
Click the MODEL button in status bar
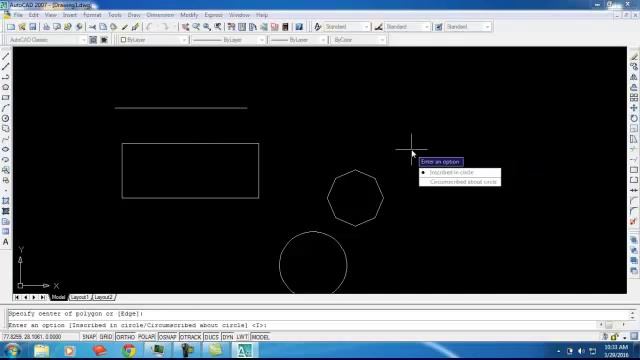pos(260,337)
